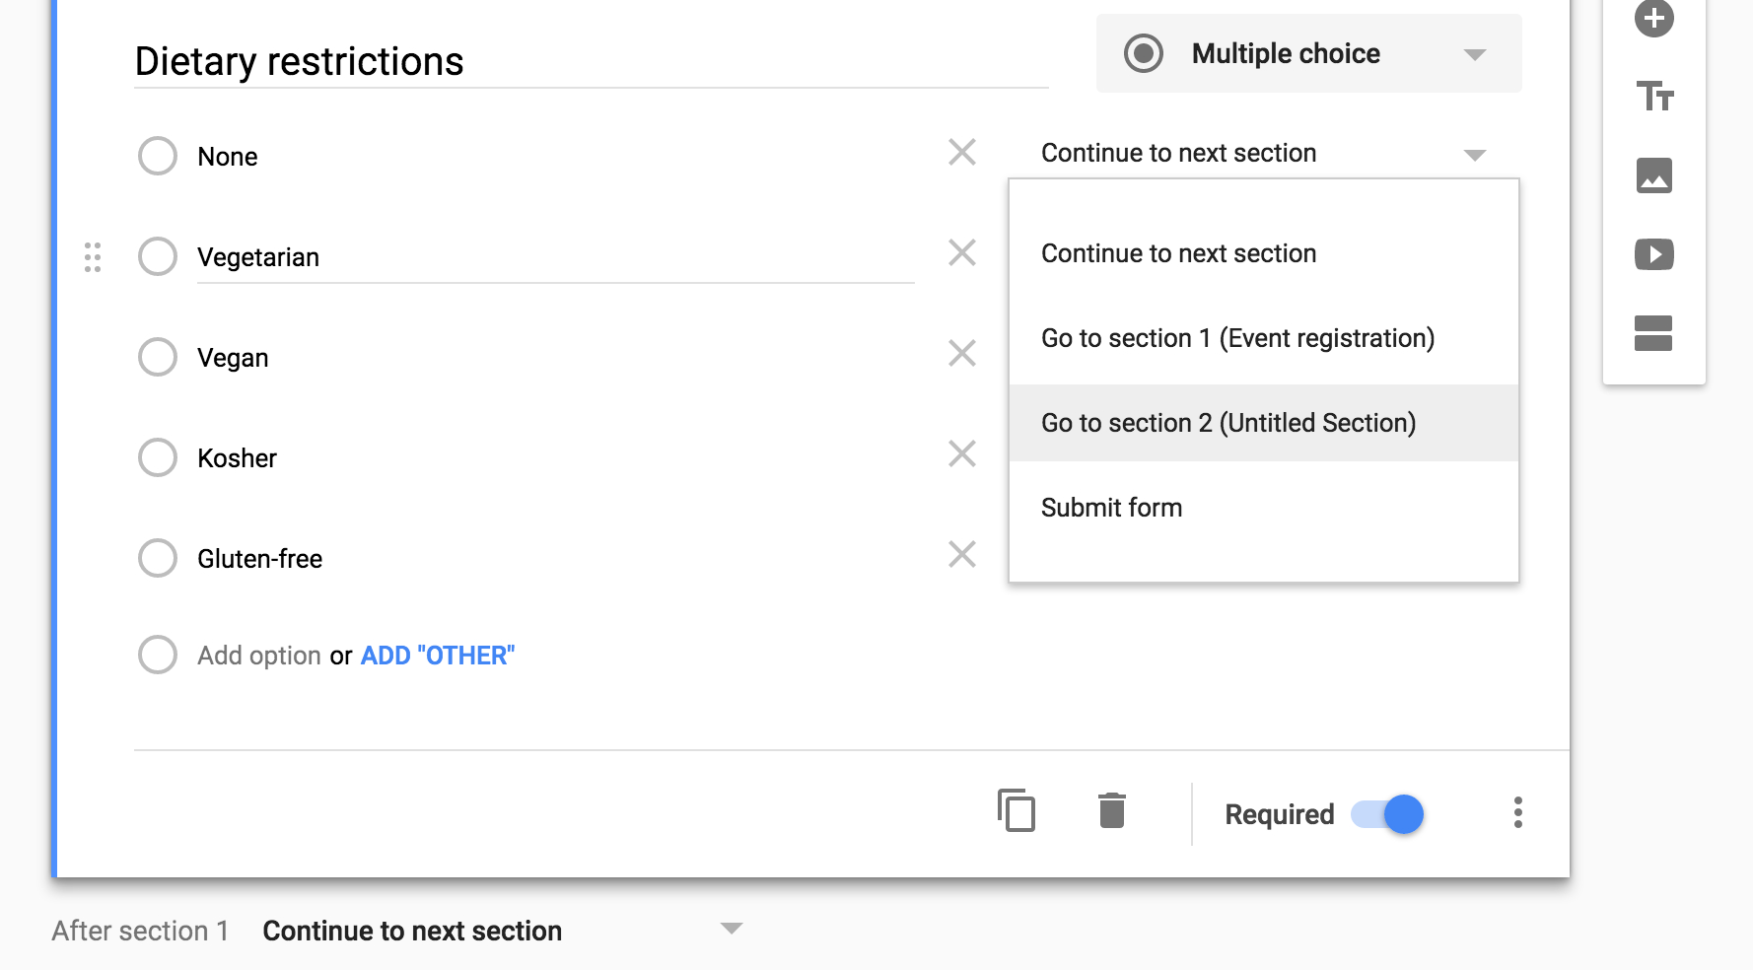This screenshot has height=970, width=1753.
Task: Insert an image using the image icon
Action: tap(1654, 176)
